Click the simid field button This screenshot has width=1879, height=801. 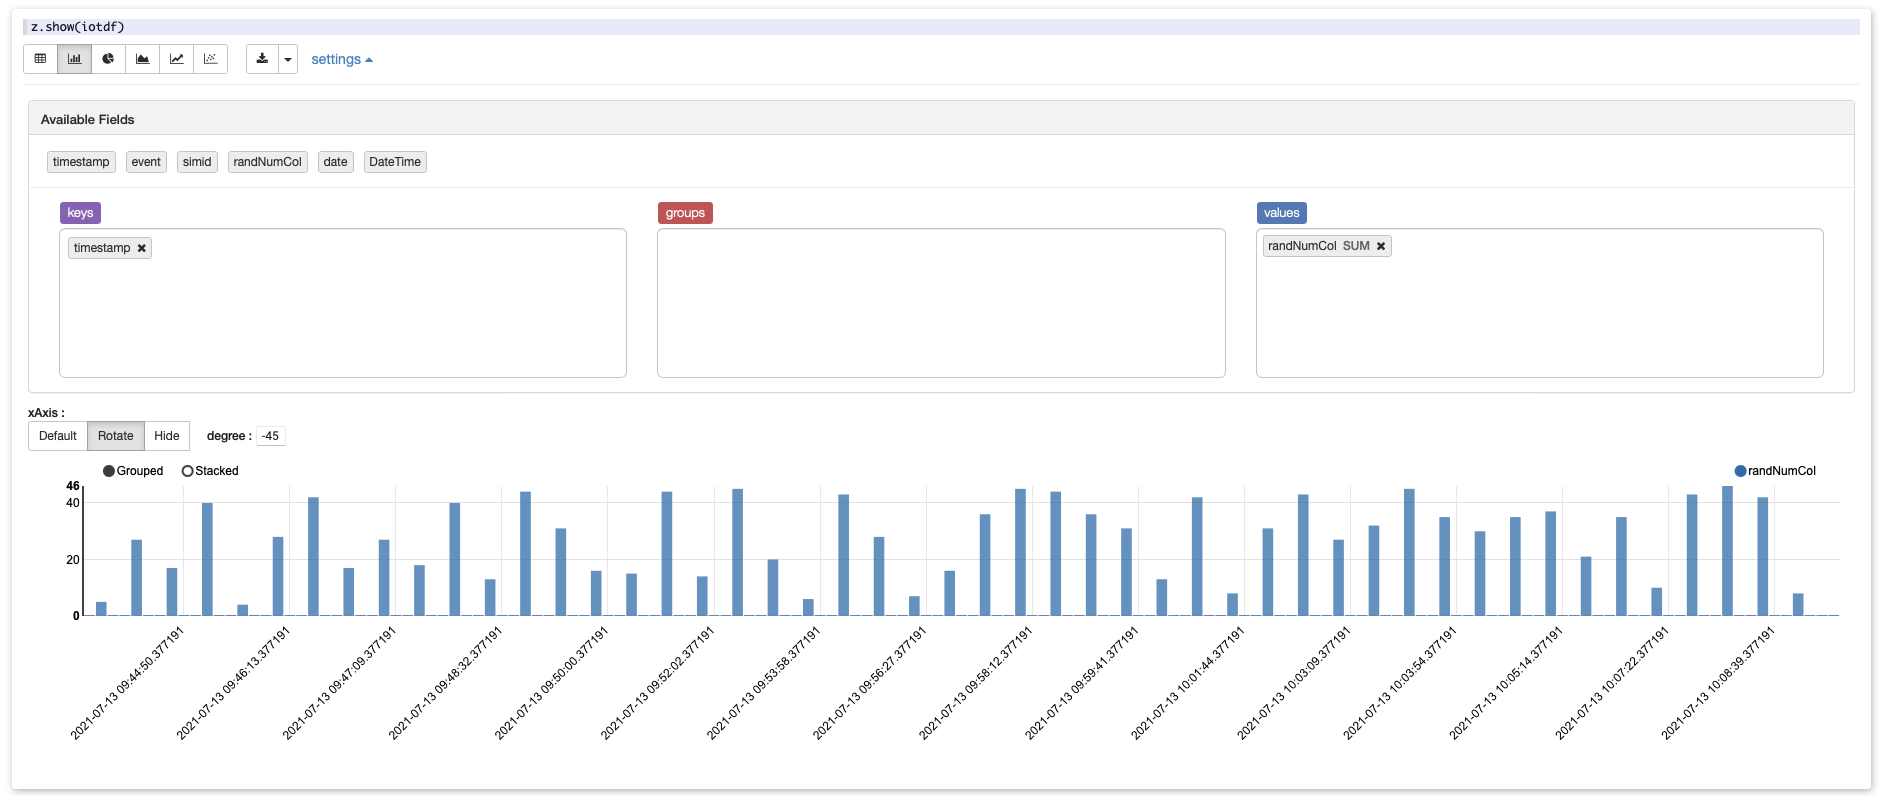[197, 162]
